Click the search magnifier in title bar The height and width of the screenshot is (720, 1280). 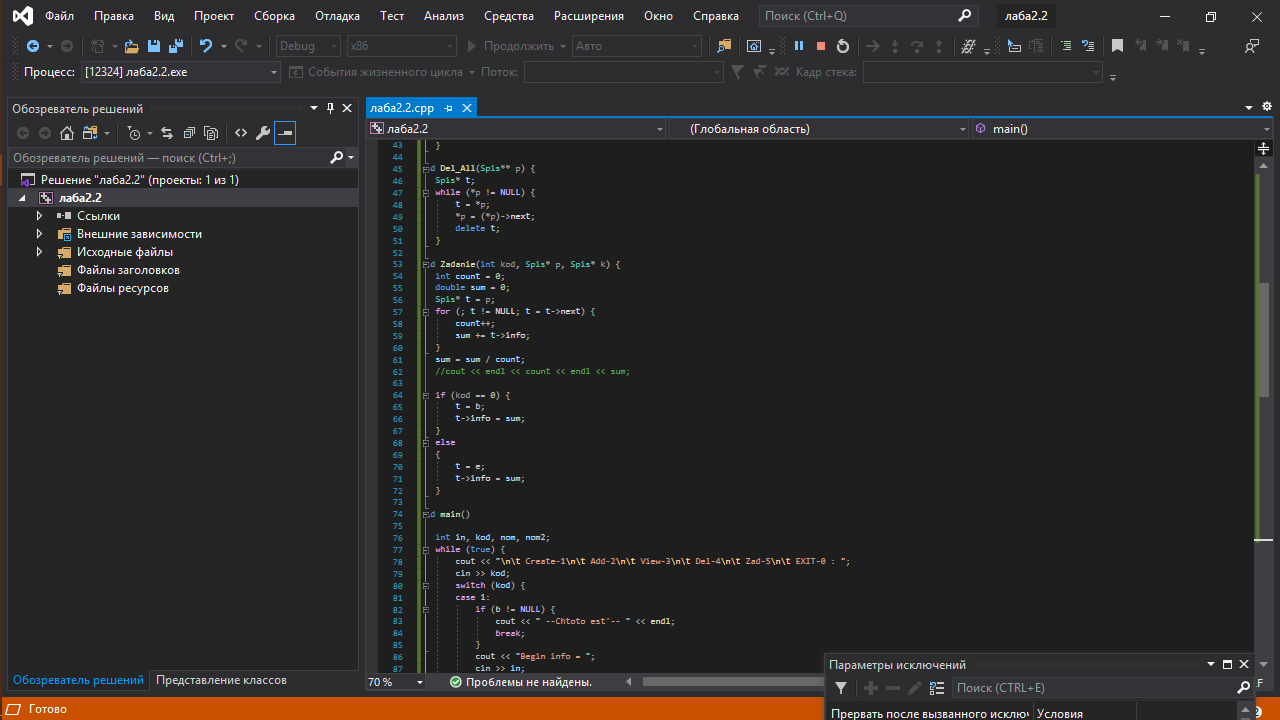964,16
